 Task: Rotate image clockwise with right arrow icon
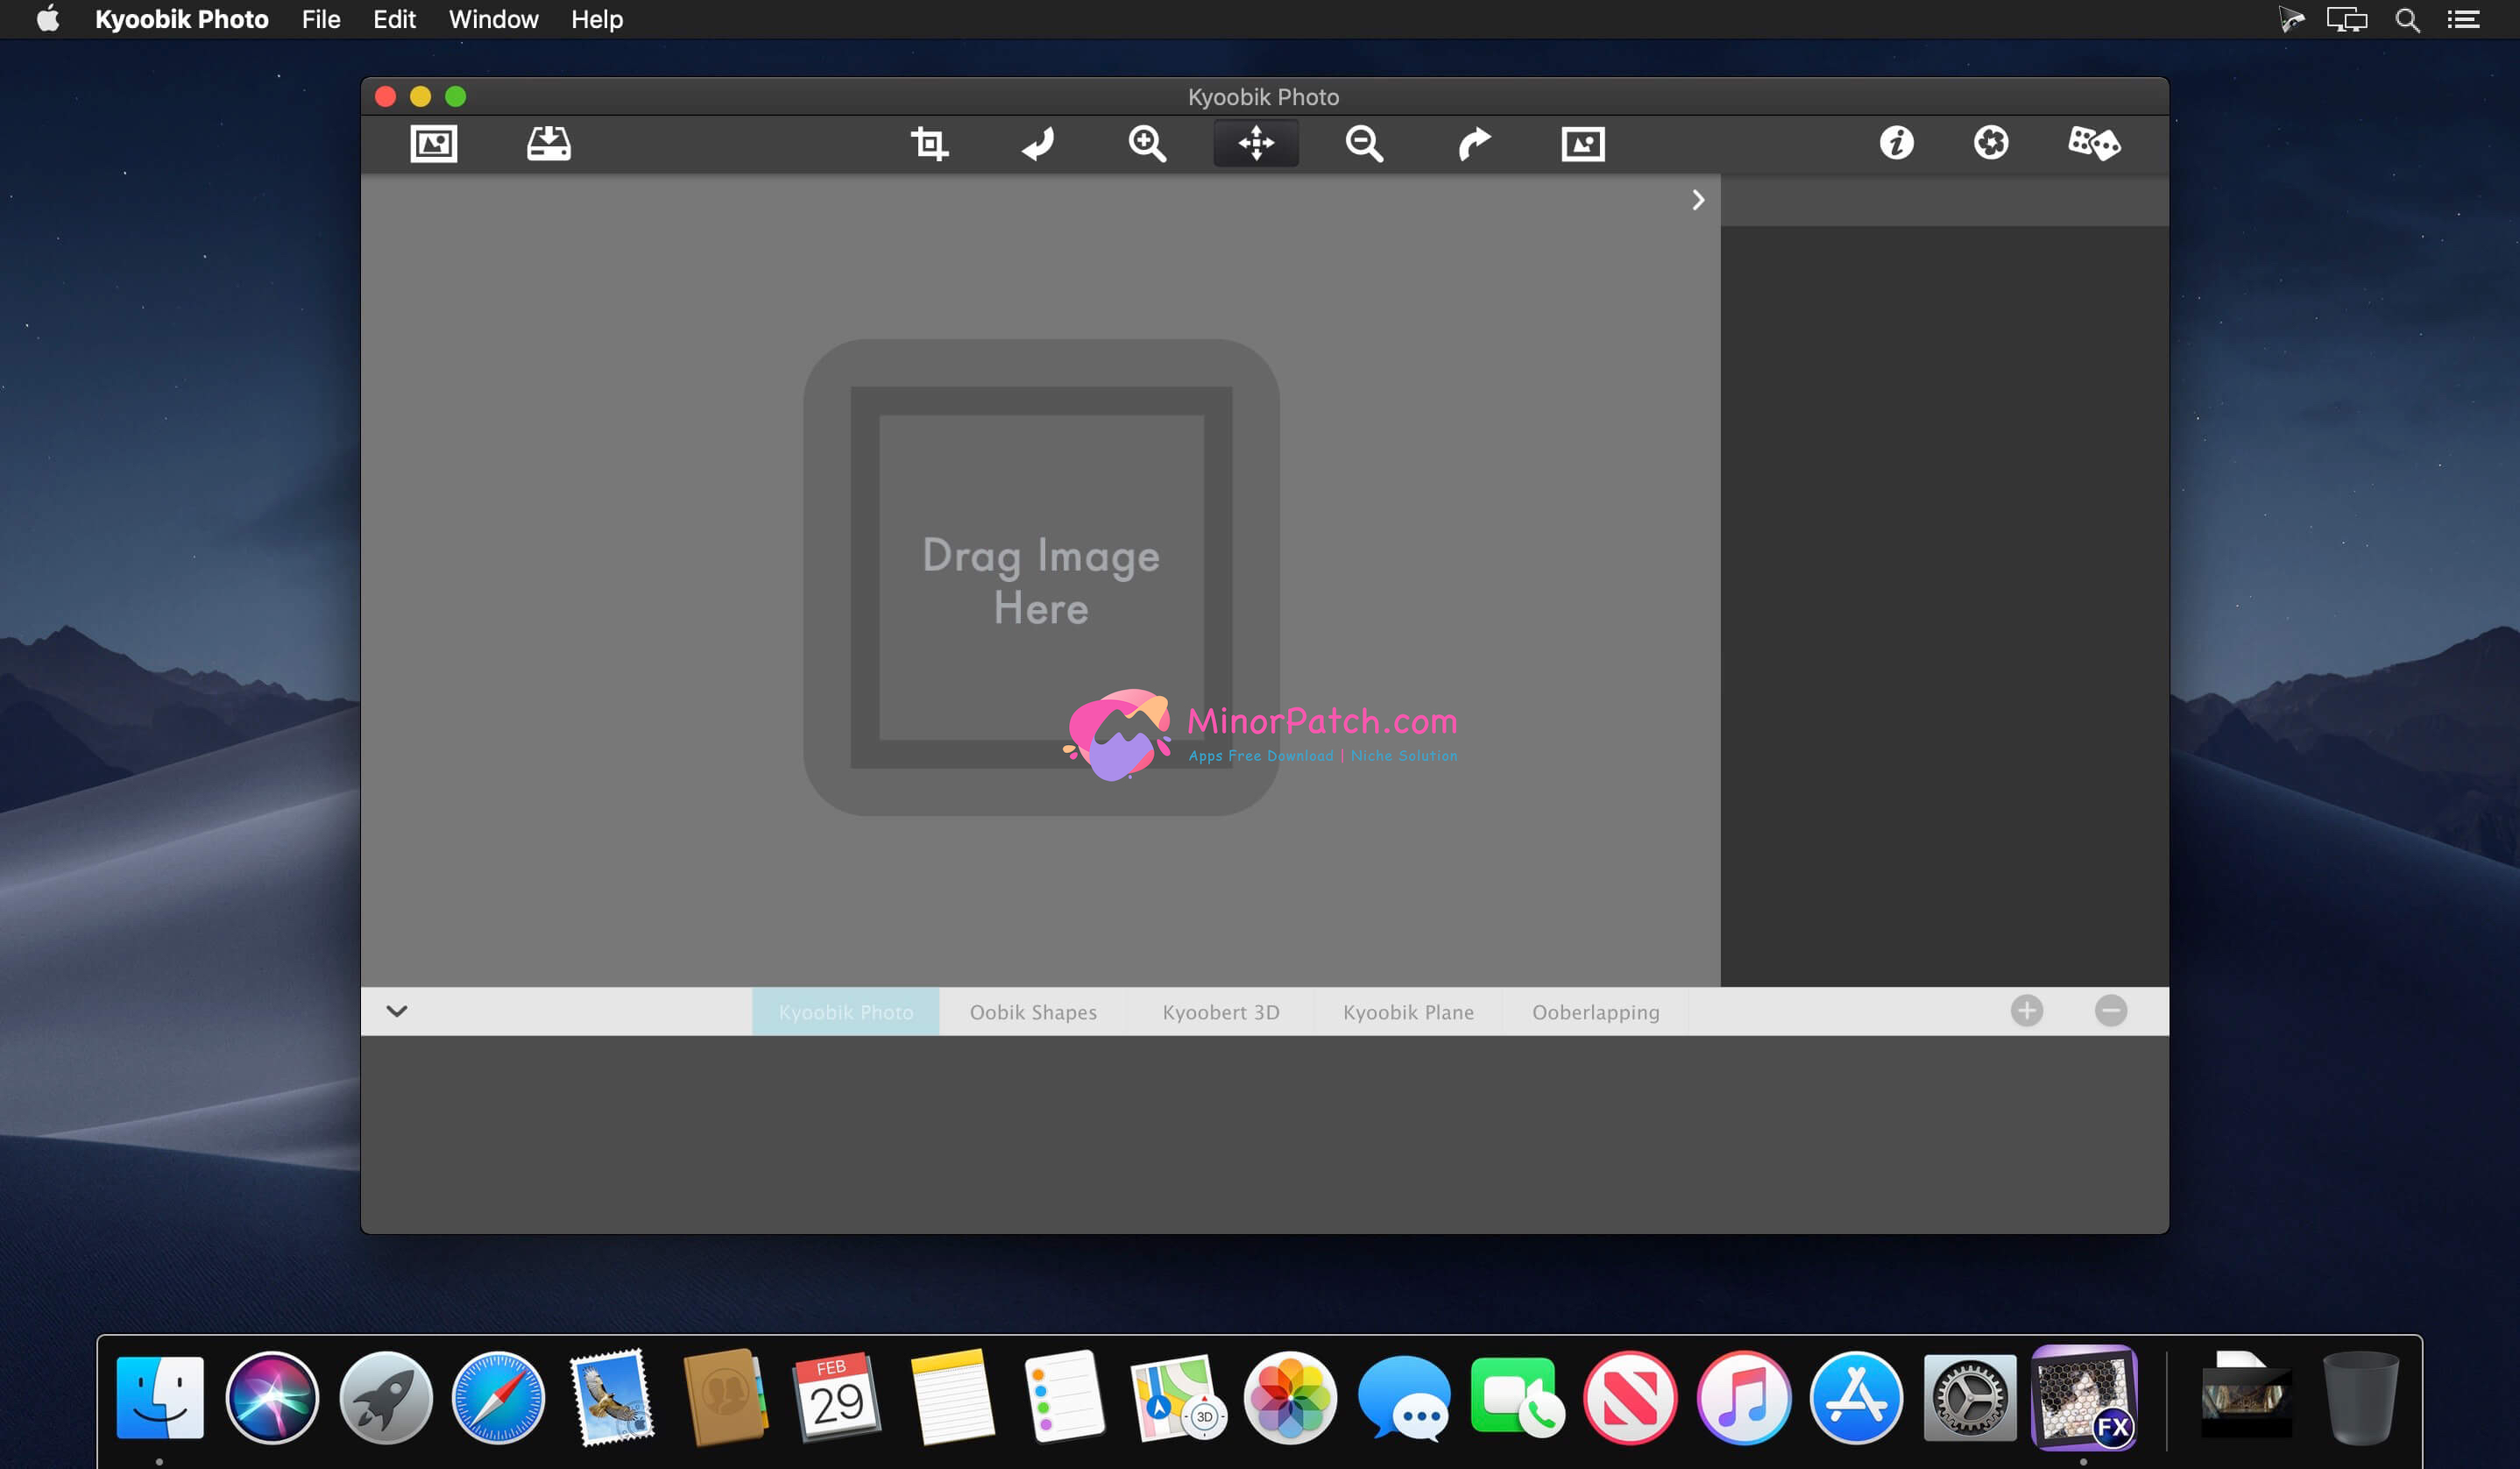[1473, 143]
